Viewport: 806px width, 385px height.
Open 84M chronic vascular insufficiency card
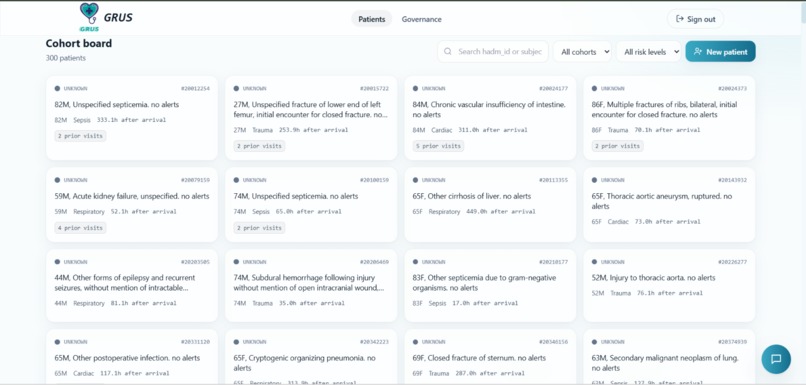(490, 118)
